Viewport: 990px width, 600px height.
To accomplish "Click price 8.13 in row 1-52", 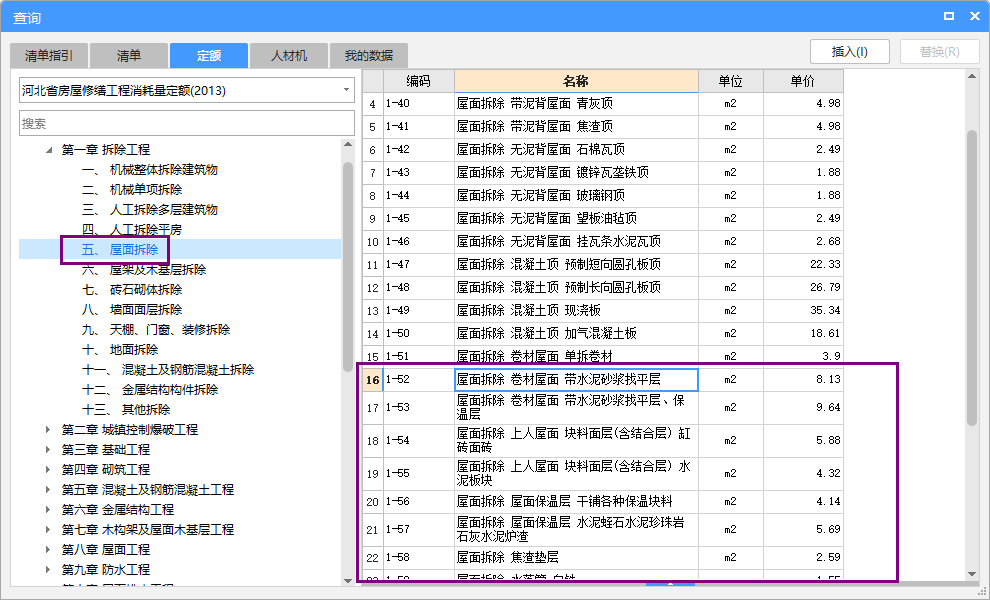I will point(803,380).
